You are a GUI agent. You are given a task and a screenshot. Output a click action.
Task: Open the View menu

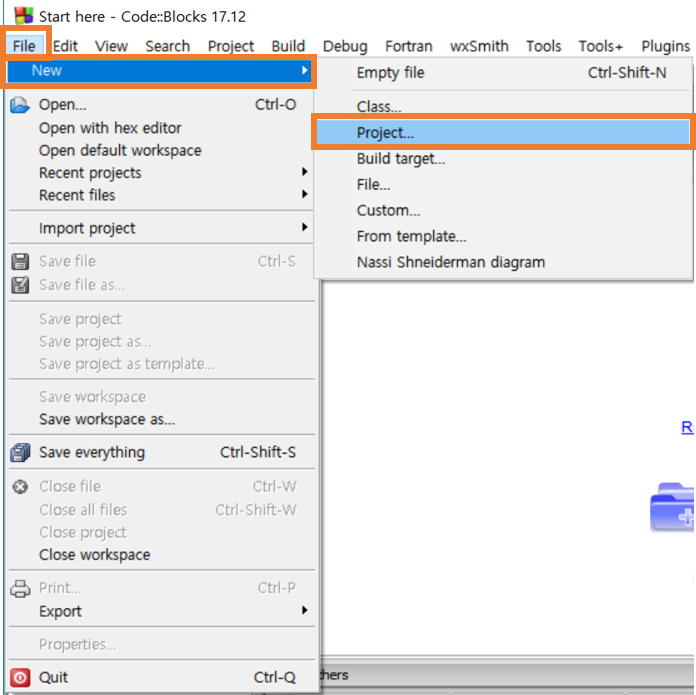coord(111,46)
